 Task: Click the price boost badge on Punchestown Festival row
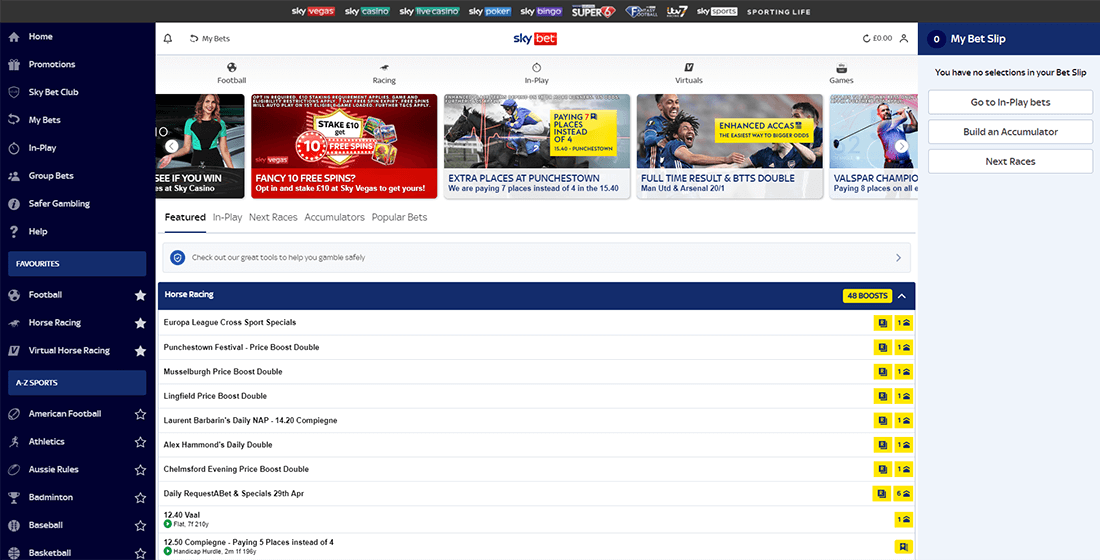[904, 347]
